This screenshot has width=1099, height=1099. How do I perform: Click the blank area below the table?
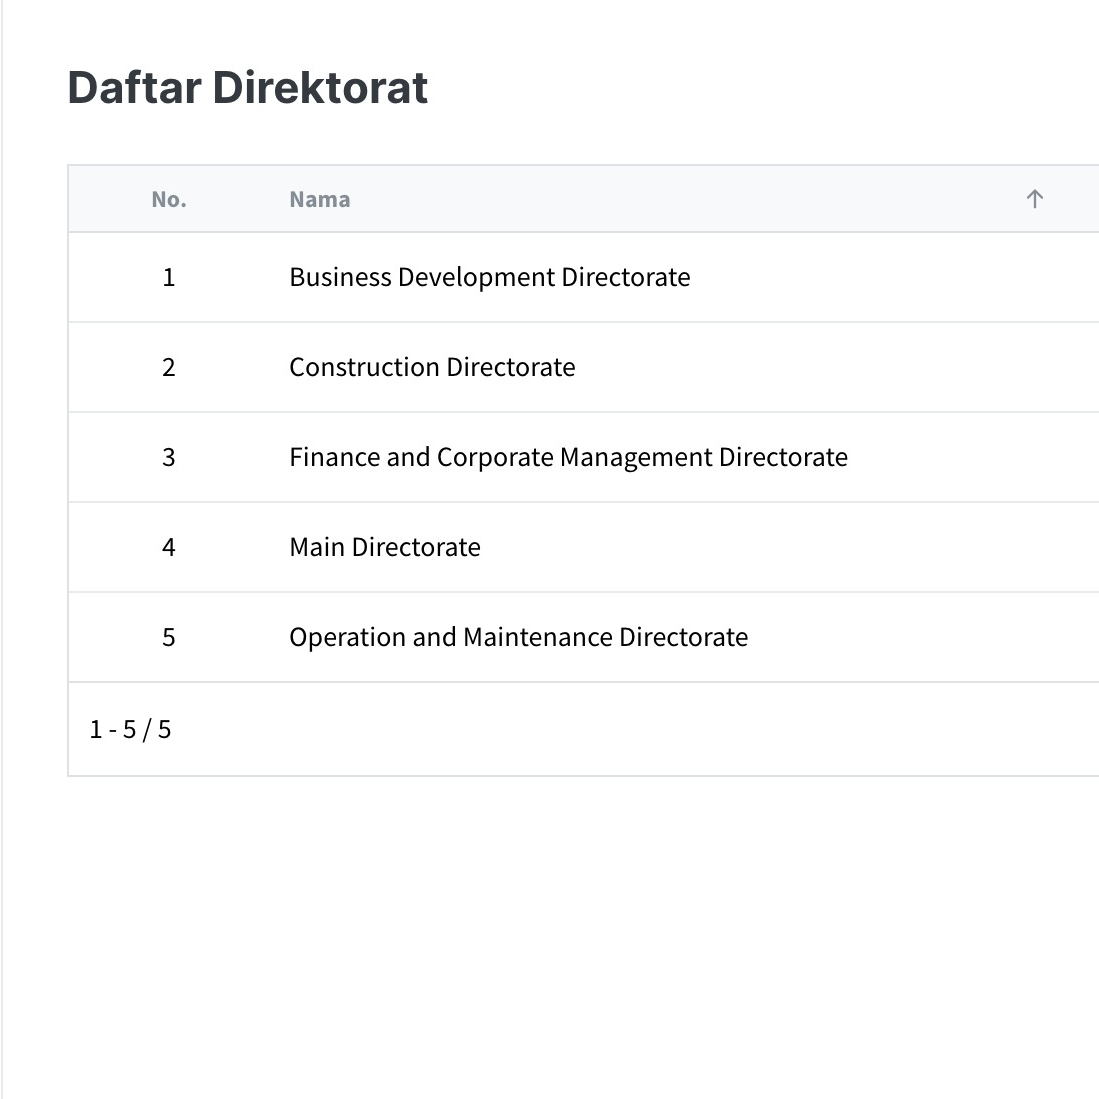click(550, 930)
